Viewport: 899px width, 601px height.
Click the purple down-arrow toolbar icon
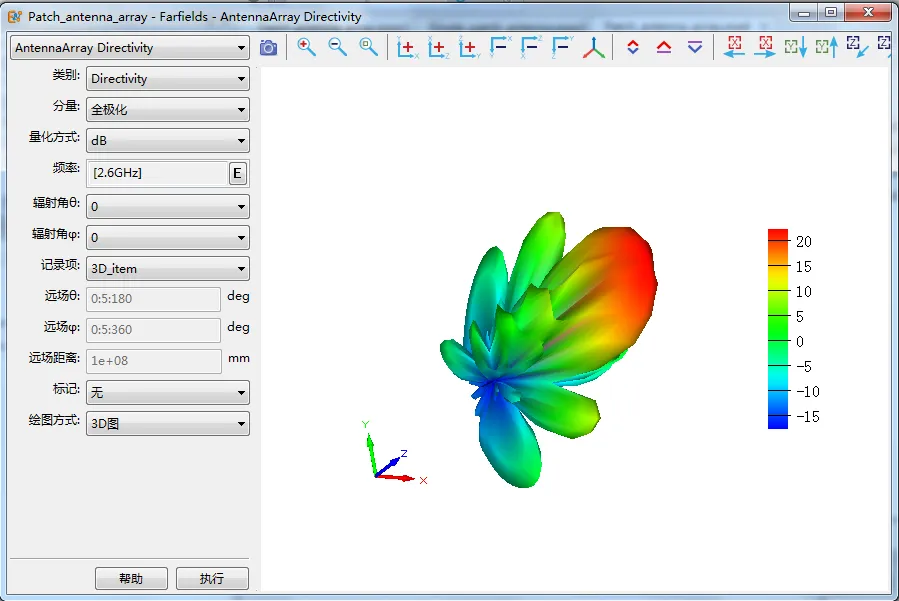point(695,47)
